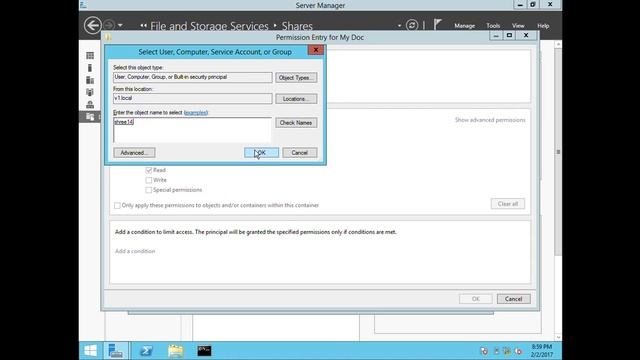Open File Explorer from the taskbar

[x=176, y=351]
